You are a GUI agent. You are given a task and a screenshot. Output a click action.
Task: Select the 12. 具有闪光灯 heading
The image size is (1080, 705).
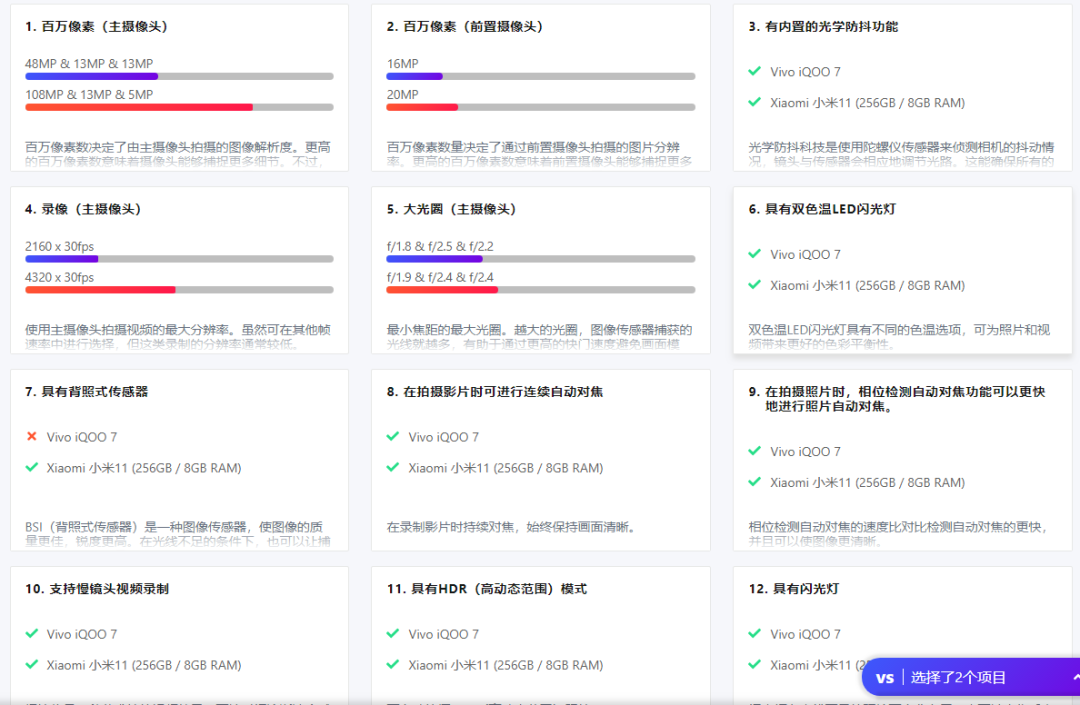point(793,589)
